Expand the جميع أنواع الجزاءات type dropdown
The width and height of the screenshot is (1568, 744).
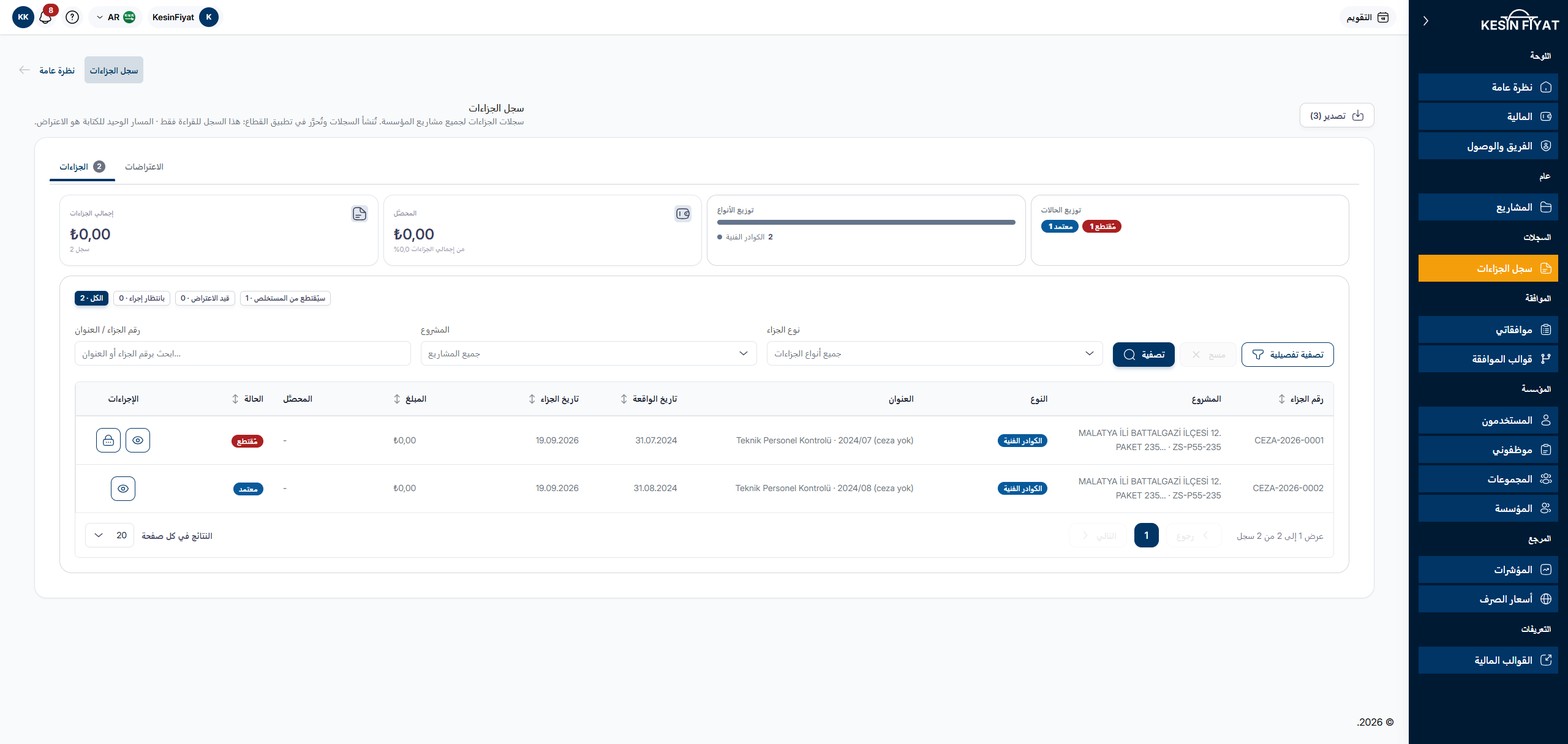point(935,354)
